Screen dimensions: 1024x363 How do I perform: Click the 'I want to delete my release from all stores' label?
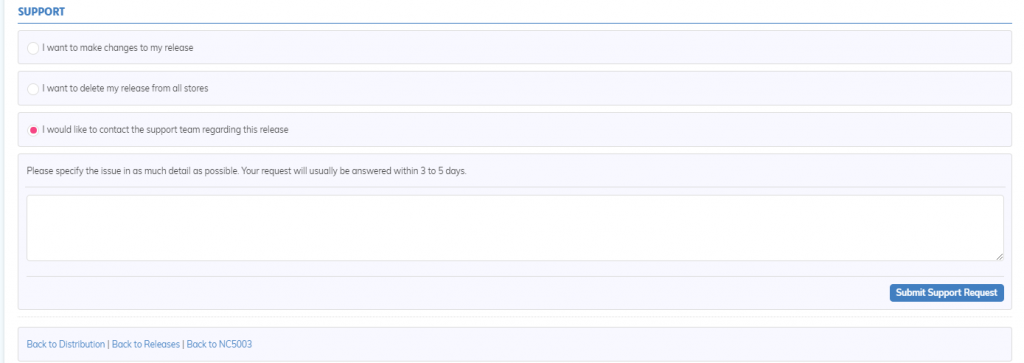[125, 88]
